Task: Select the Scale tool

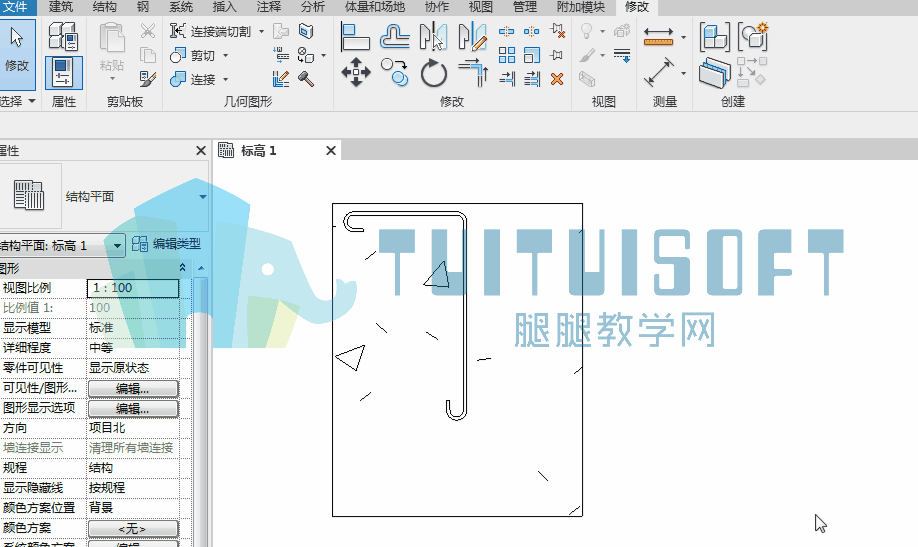Action: click(532, 55)
